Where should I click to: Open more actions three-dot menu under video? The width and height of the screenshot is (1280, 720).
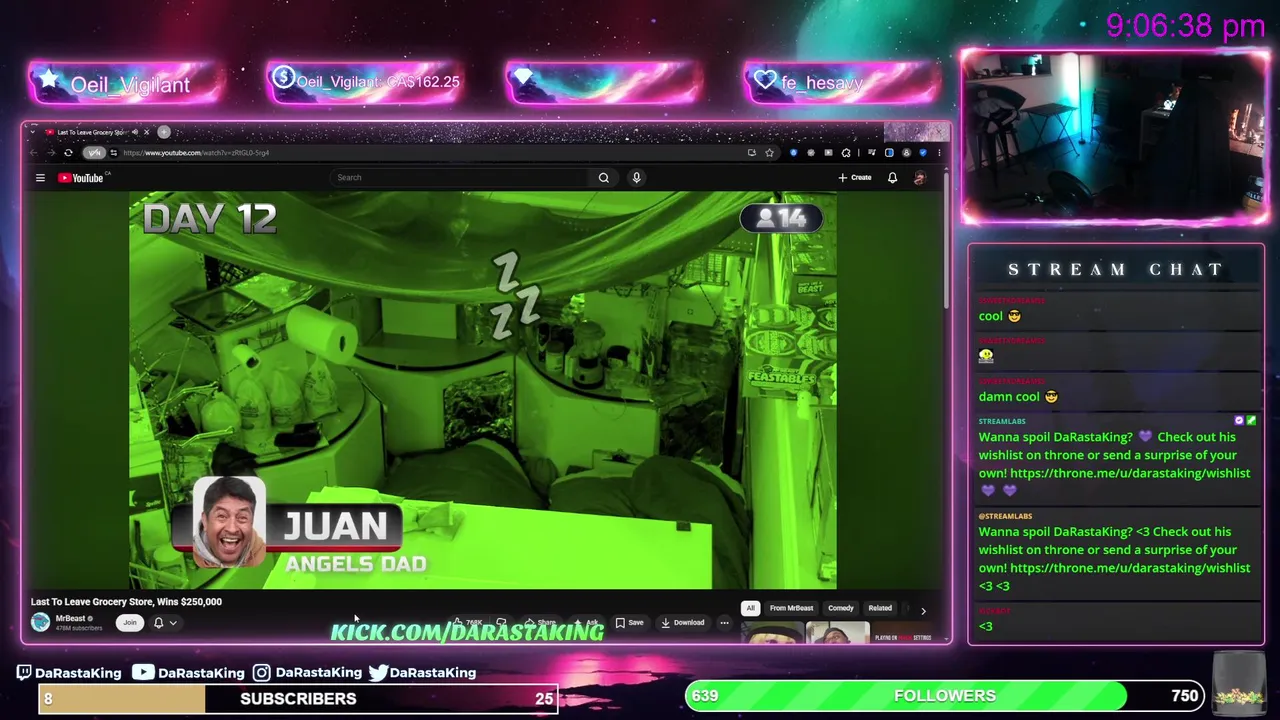[724, 622]
